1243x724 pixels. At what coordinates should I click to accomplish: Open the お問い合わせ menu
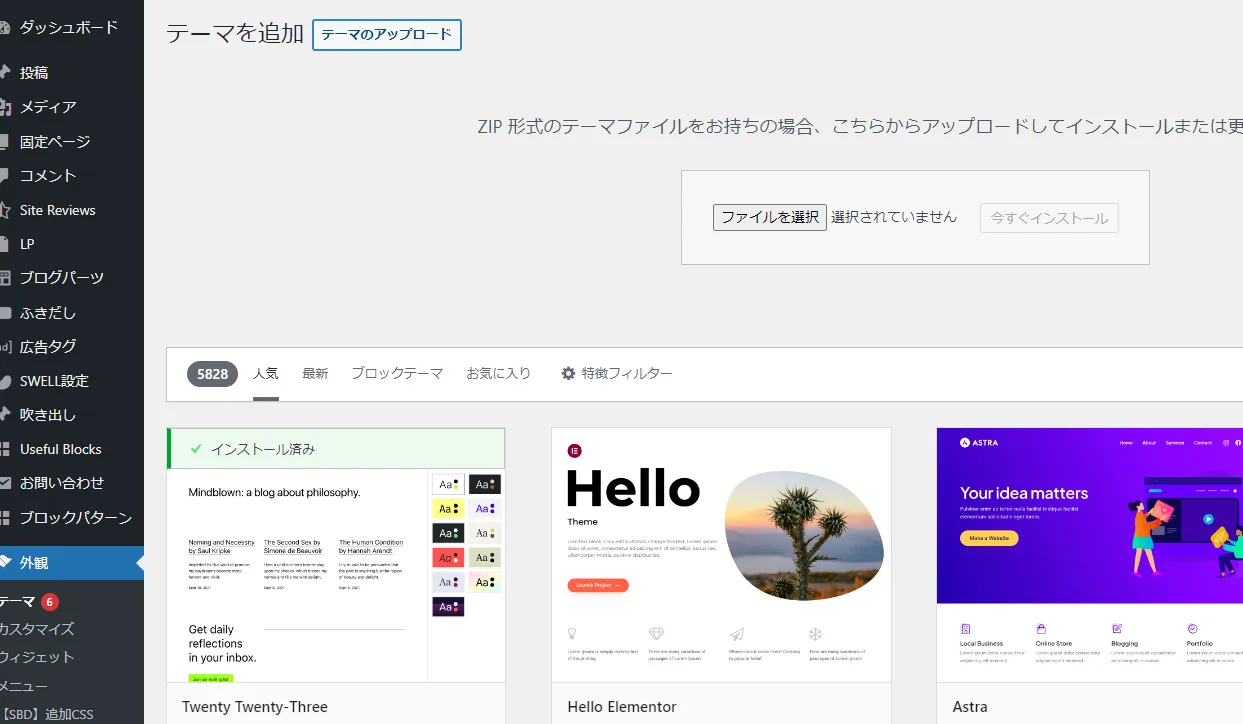point(62,483)
